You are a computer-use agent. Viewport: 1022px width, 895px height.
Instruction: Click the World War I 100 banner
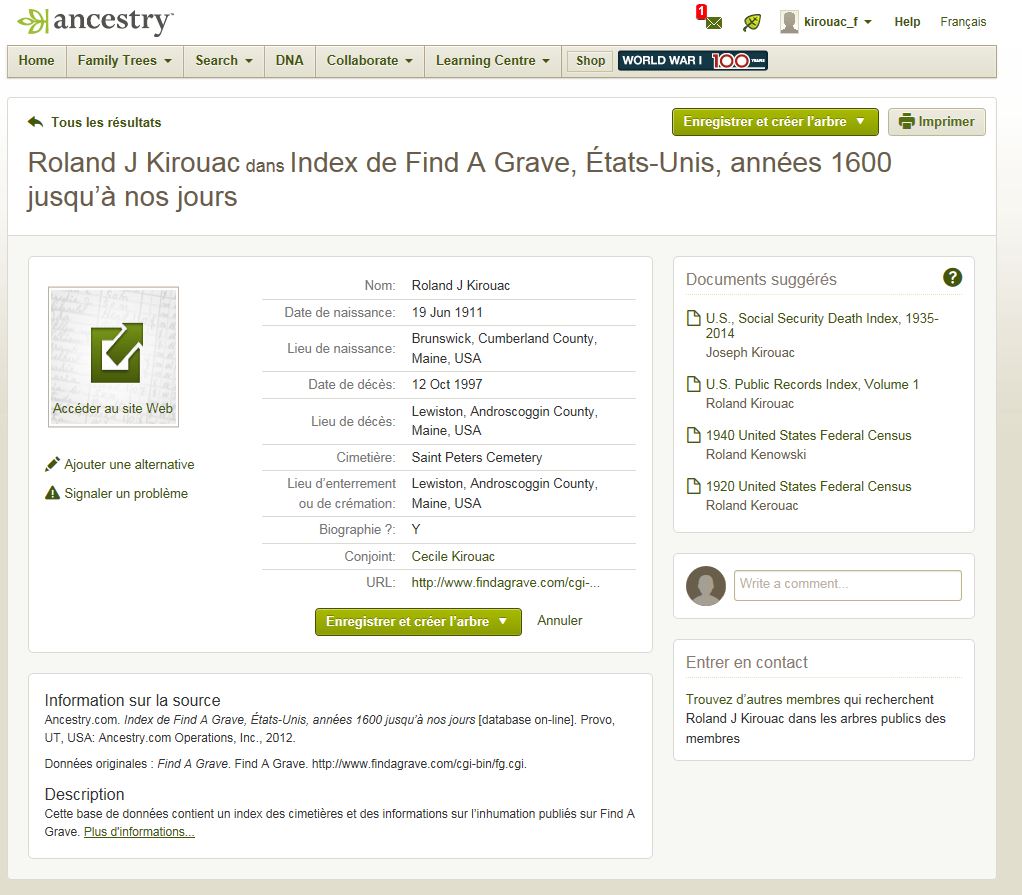pos(692,61)
